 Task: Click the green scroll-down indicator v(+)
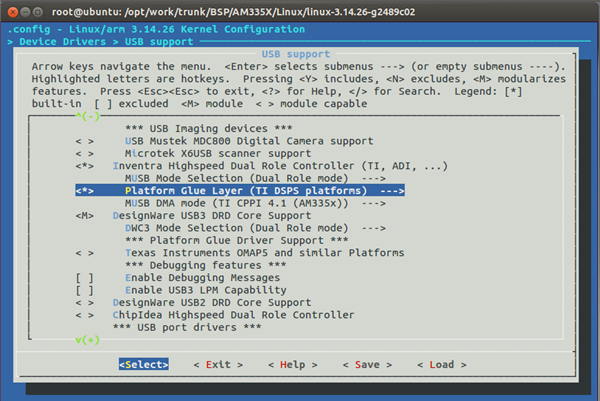[88, 340]
